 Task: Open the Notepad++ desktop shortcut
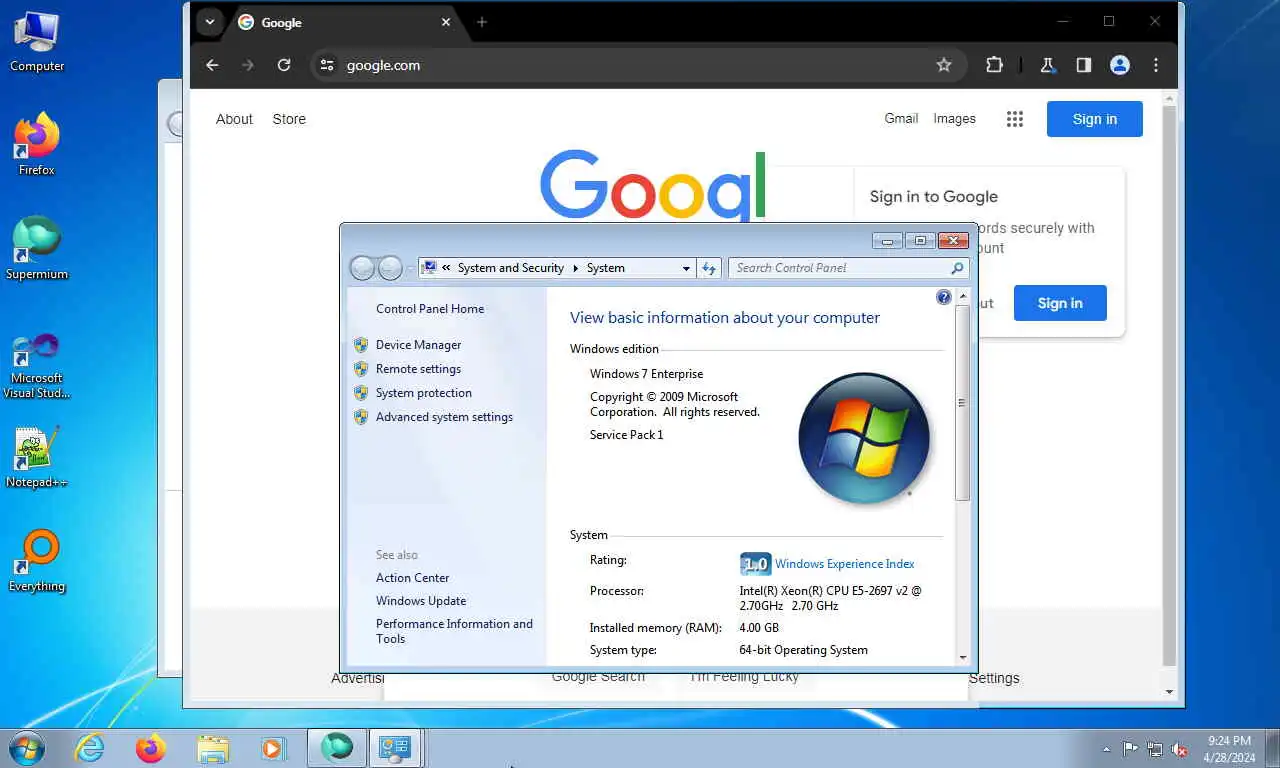pyautogui.click(x=37, y=458)
